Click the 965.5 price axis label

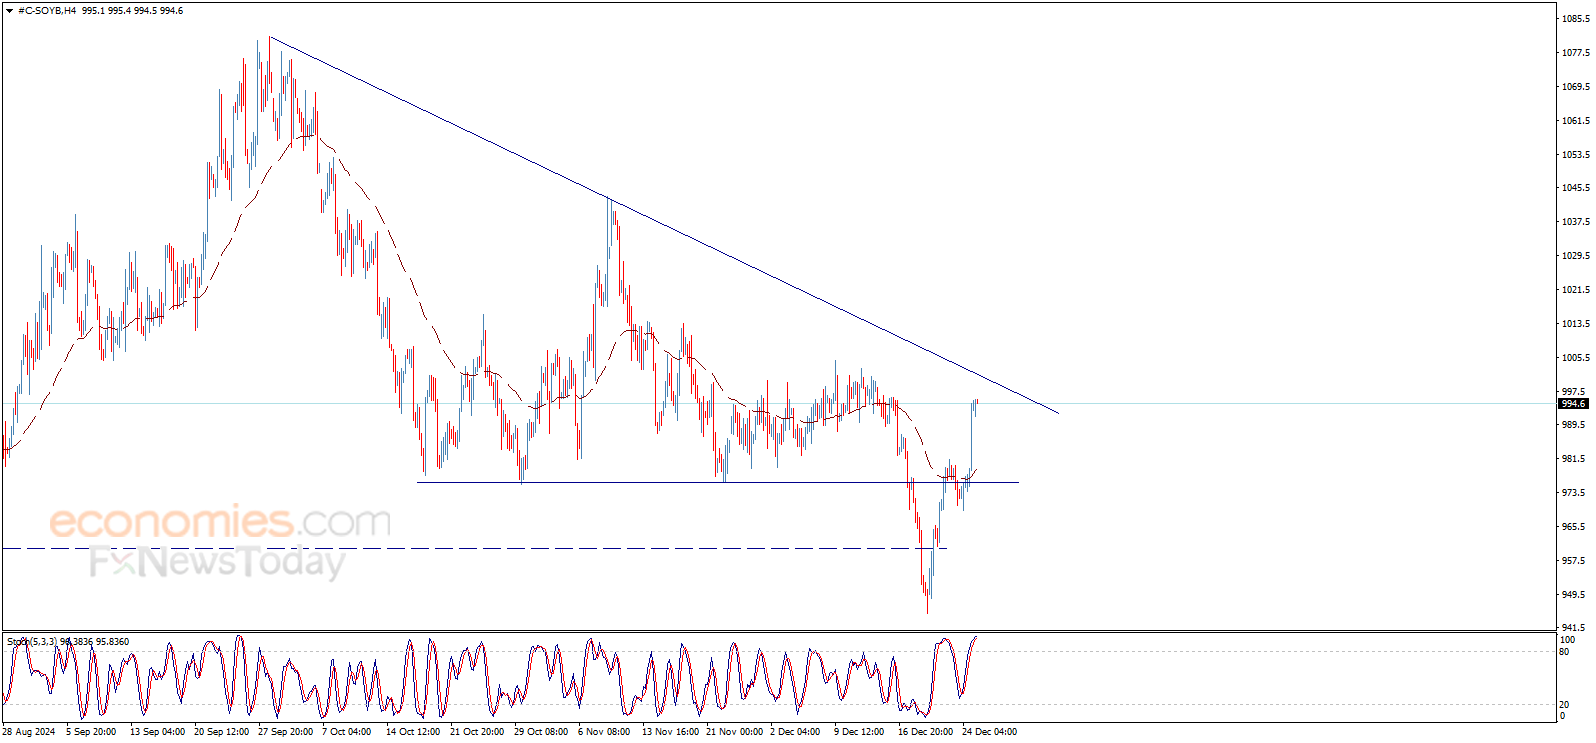pyautogui.click(x=1574, y=527)
